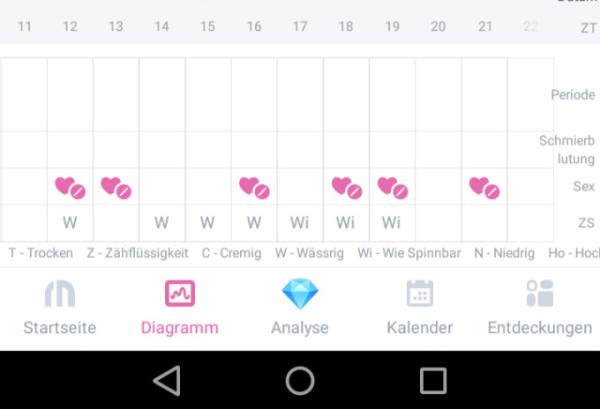Switch to the Kalender tab label
This screenshot has height=409, width=600.
pyautogui.click(x=420, y=328)
